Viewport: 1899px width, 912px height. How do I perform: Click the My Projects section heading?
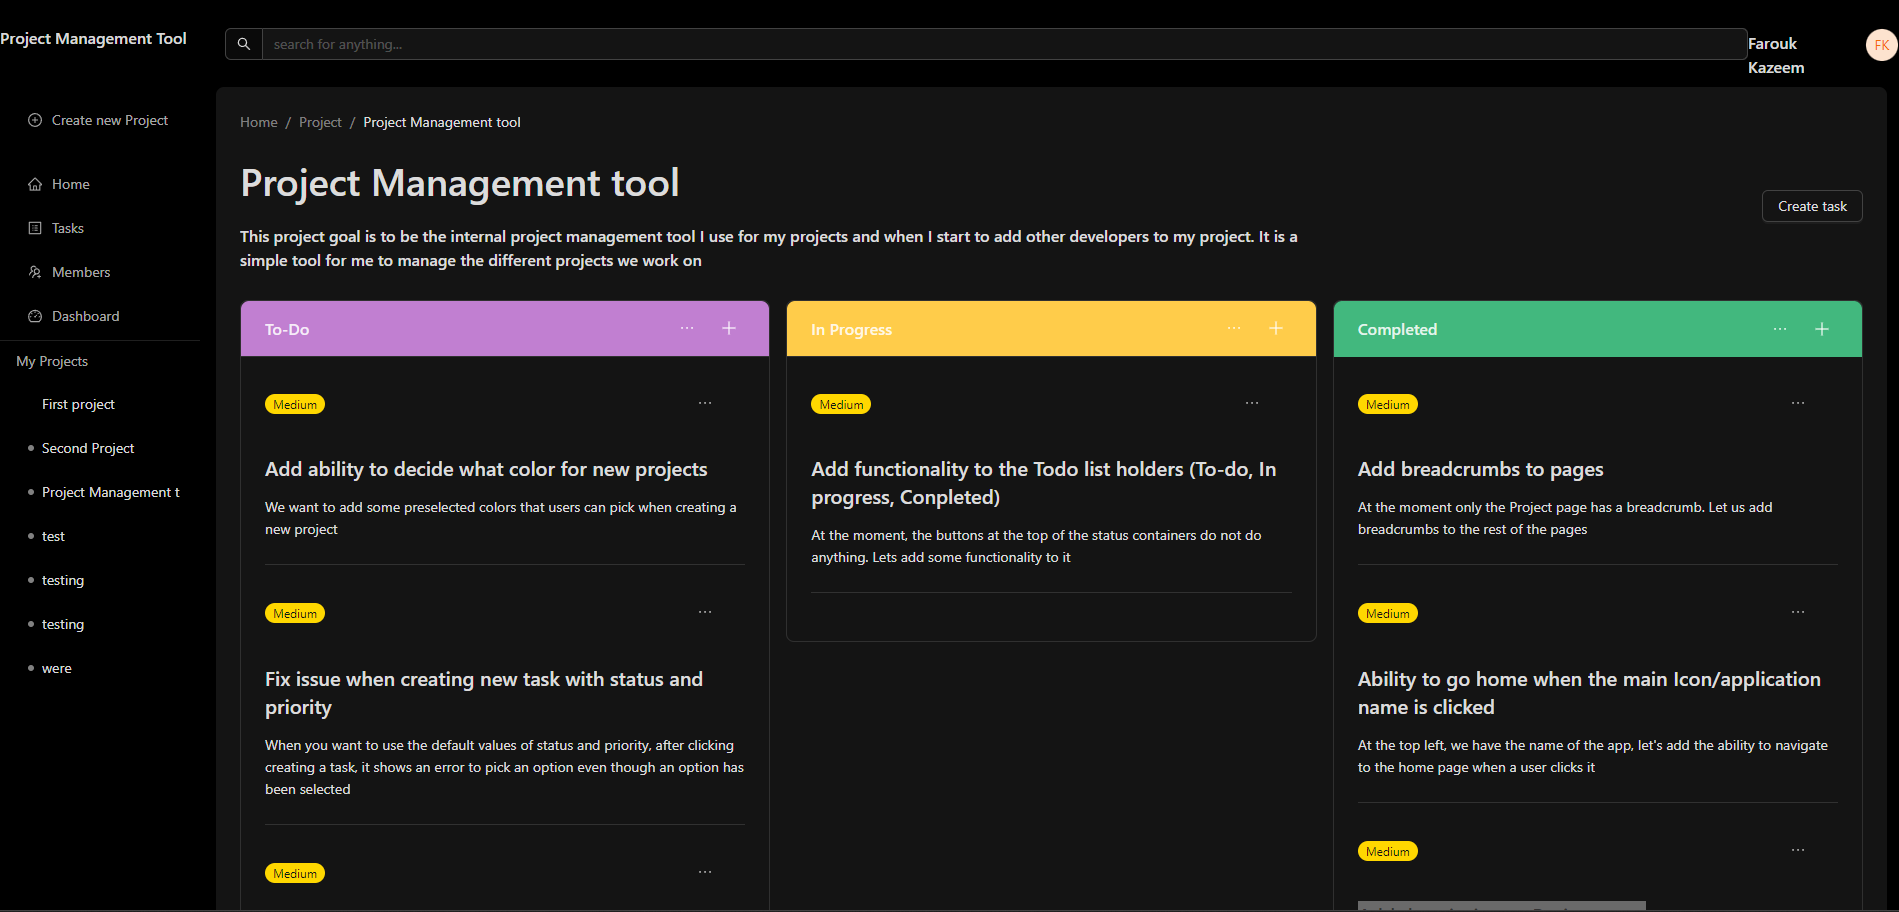pyautogui.click(x=52, y=361)
